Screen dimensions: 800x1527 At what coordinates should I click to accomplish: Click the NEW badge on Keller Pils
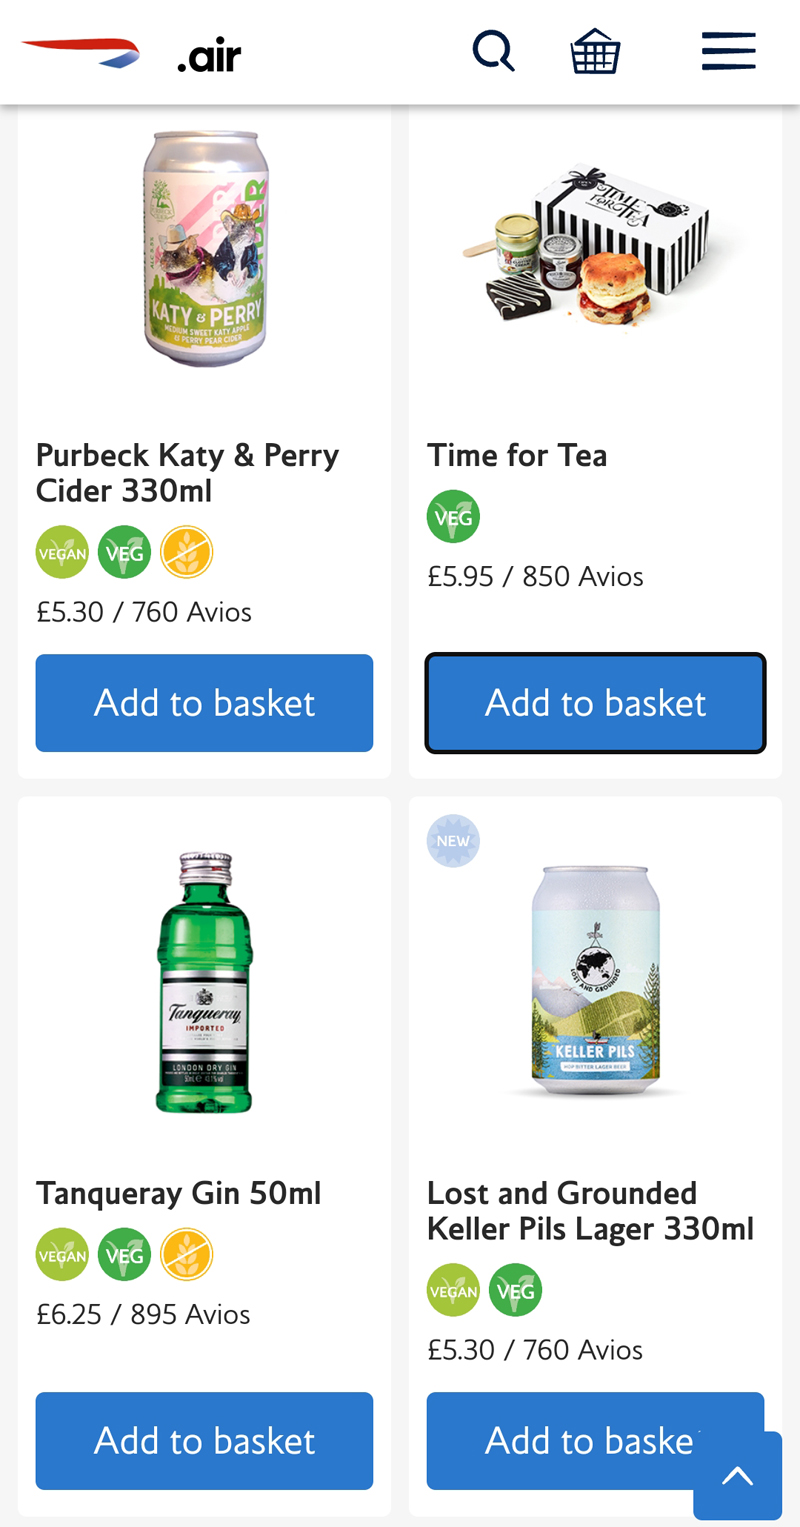tap(453, 841)
